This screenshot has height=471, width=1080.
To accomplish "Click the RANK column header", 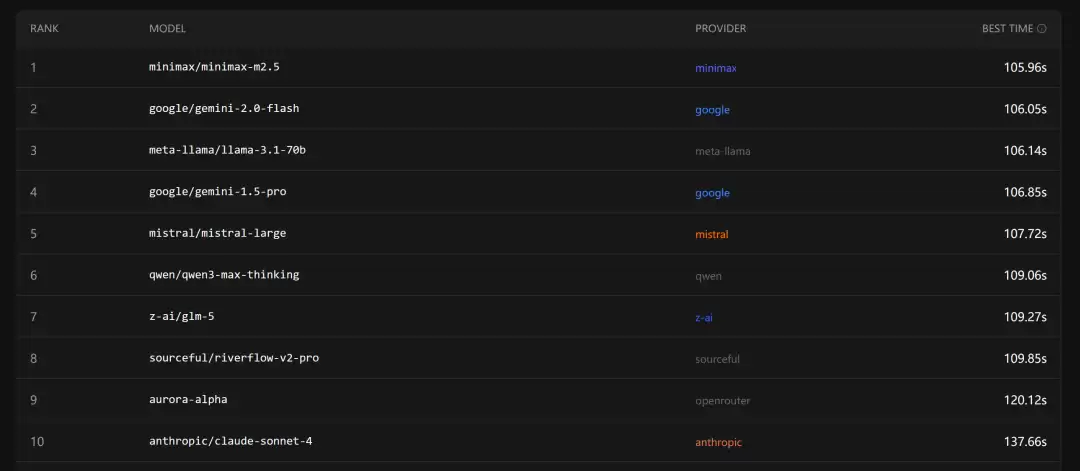I will (42, 29).
